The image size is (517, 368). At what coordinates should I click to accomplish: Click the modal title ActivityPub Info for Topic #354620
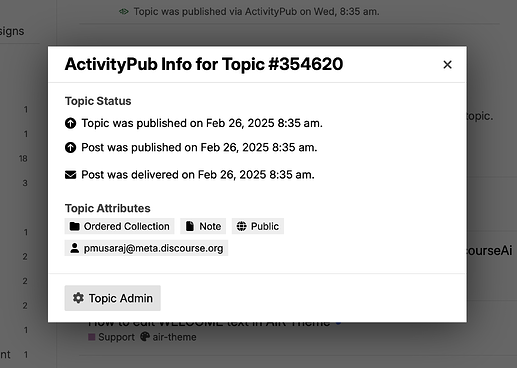[x=204, y=64]
